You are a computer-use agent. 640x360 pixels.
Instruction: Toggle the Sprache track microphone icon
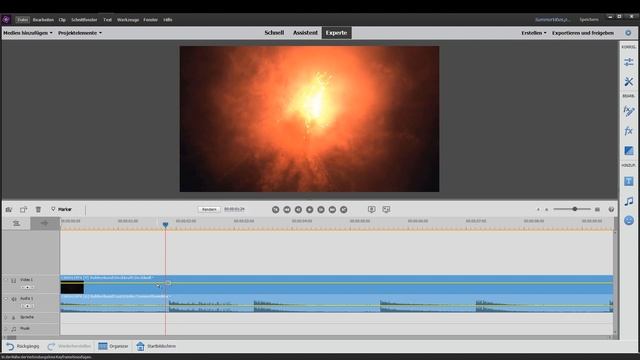coord(13,317)
